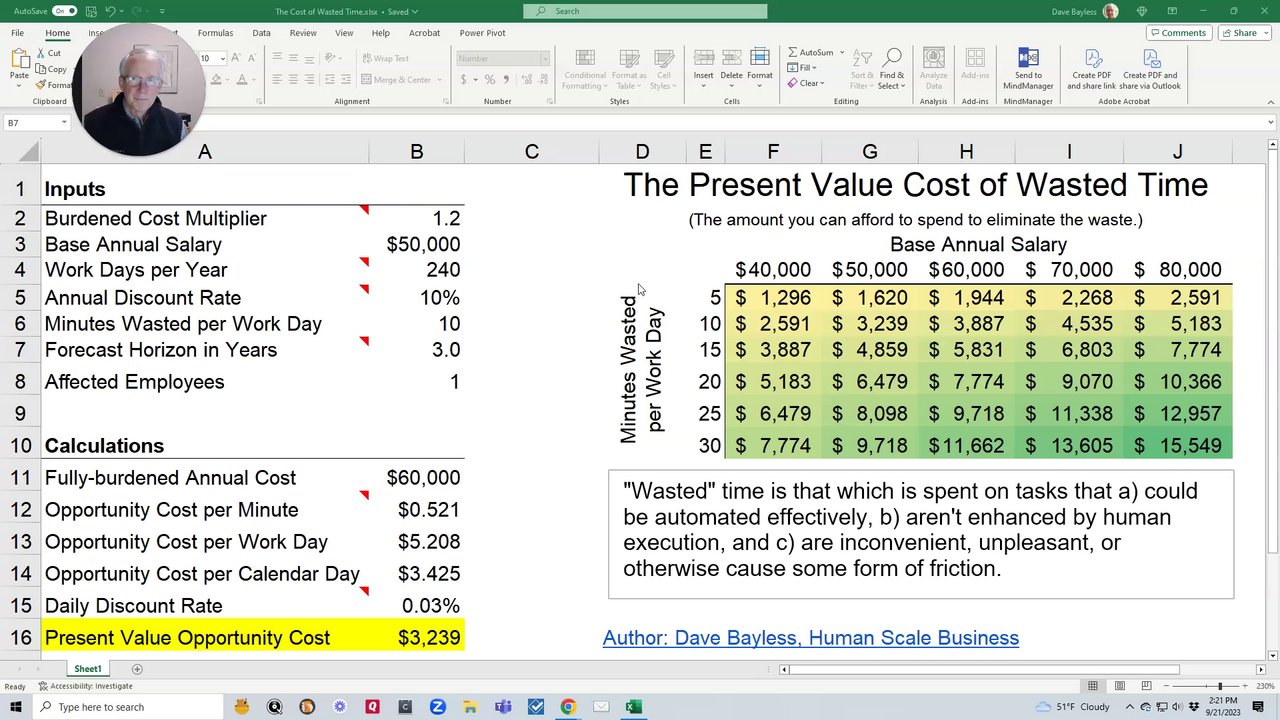Open the Share button dropdown arrow

pos(1264,33)
